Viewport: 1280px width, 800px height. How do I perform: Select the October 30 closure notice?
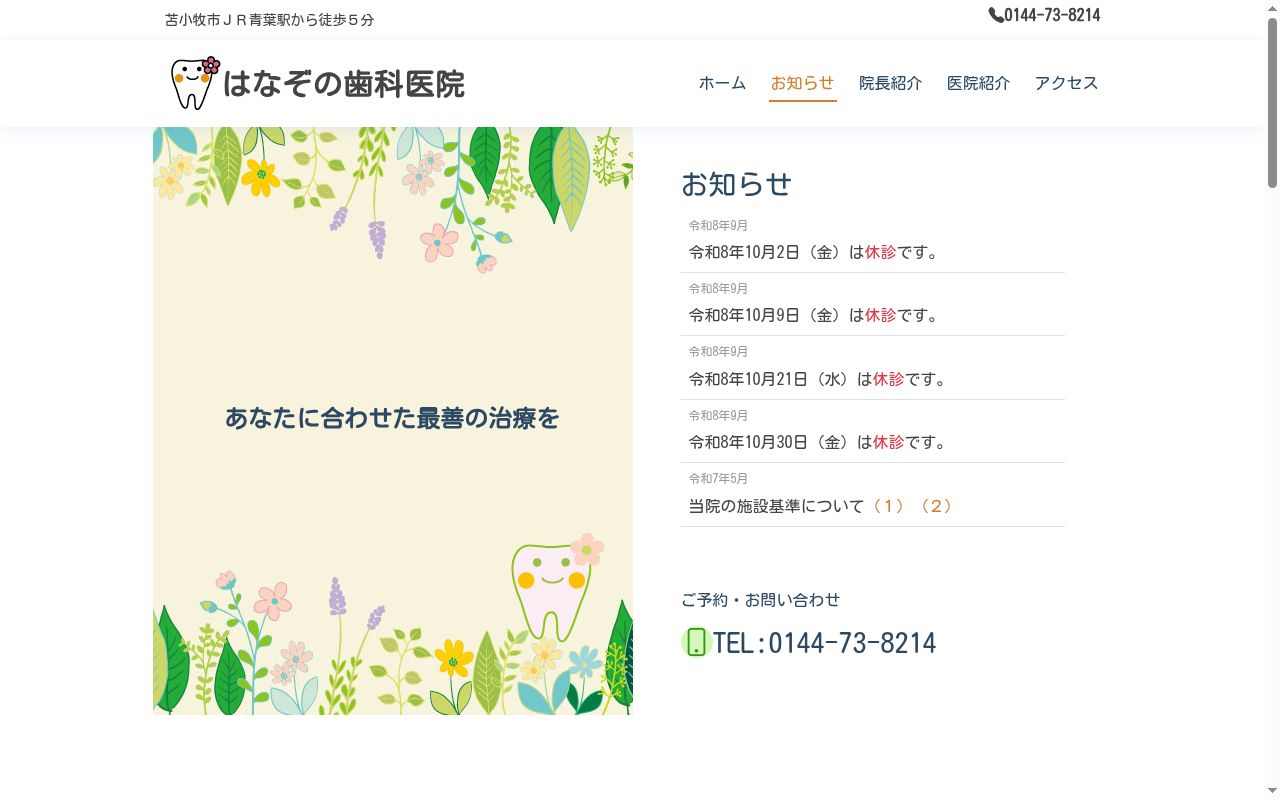818,442
